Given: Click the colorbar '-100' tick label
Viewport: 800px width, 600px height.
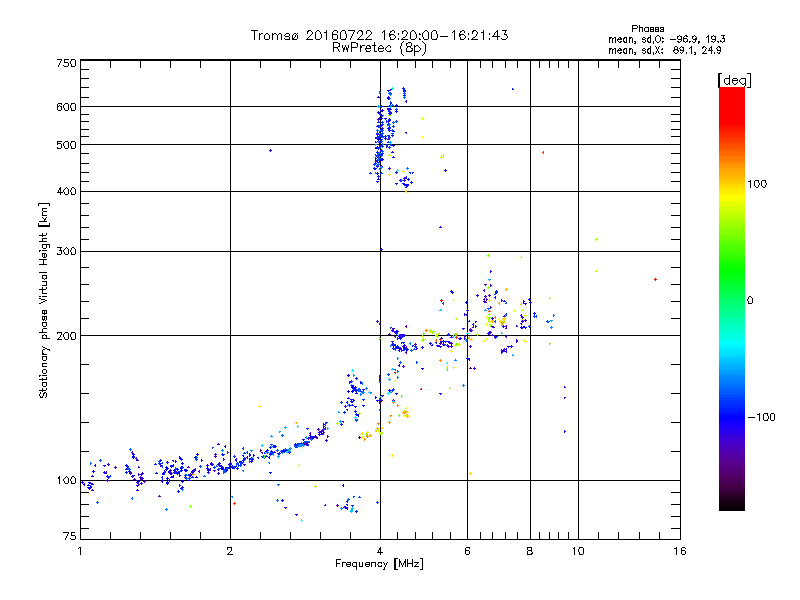Looking at the screenshot, I should pos(761,417).
